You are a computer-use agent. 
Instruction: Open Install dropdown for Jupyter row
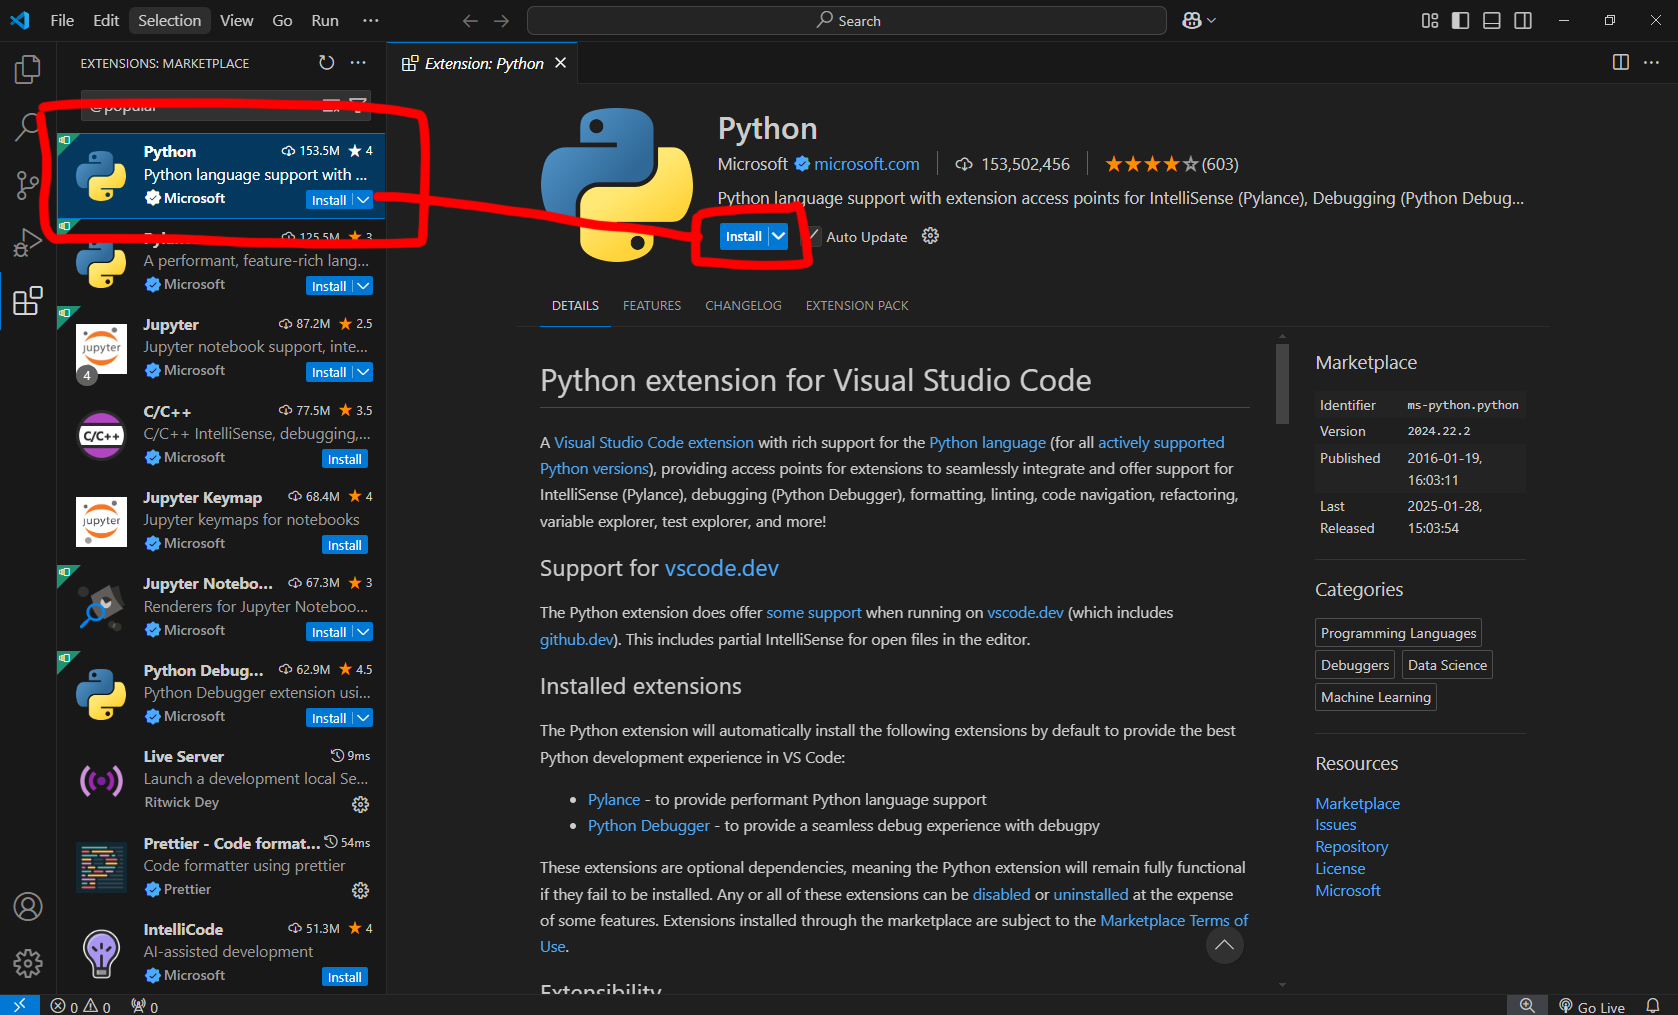[363, 372]
